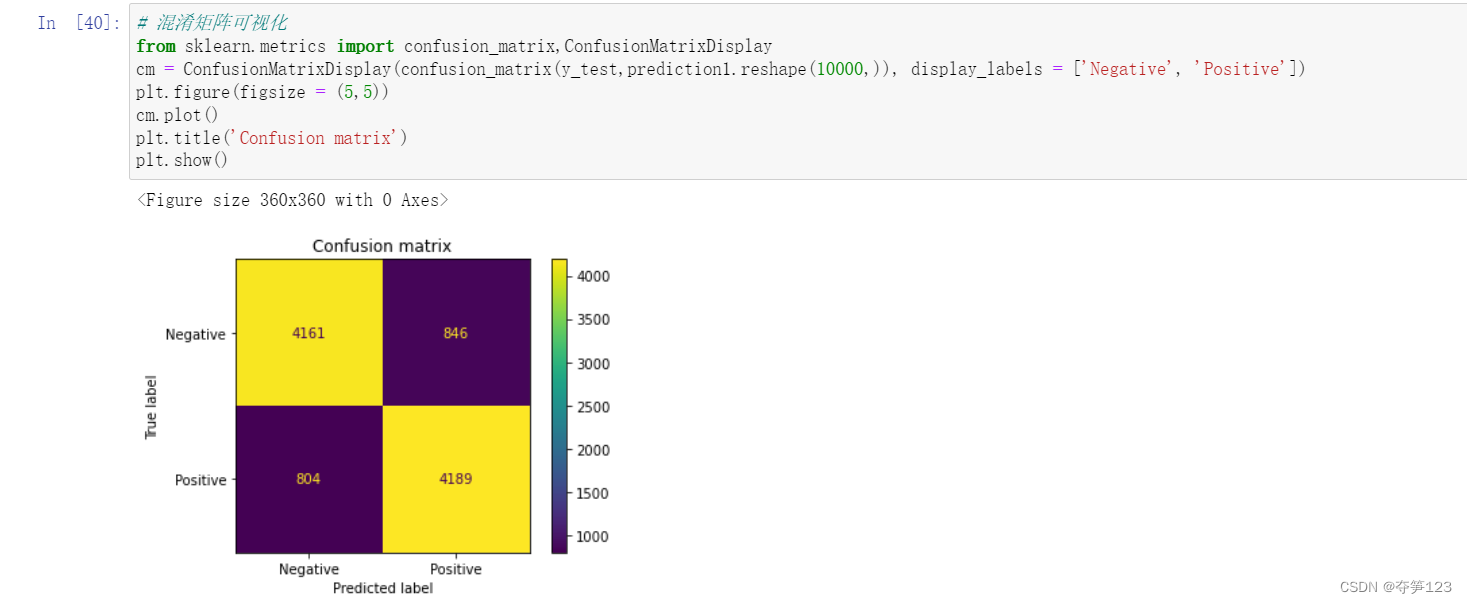Image resolution: width=1467 pixels, height=604 pixels.
Task: Click the matrix cell showing 846
Action: point(456,332)
